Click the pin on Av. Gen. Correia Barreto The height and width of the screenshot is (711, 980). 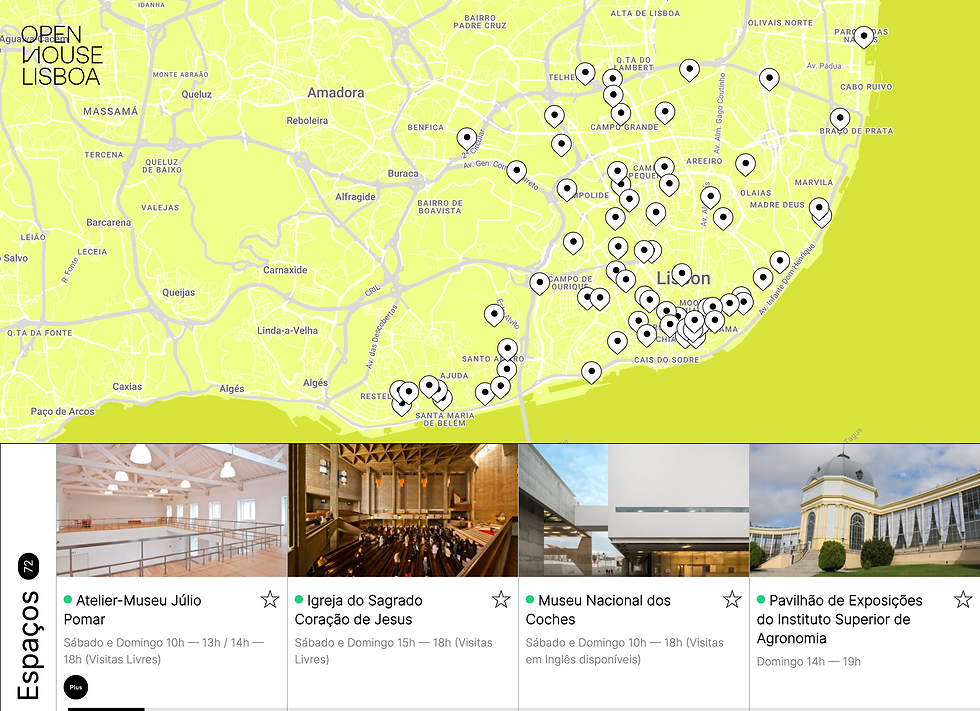(x=516, y=171)
